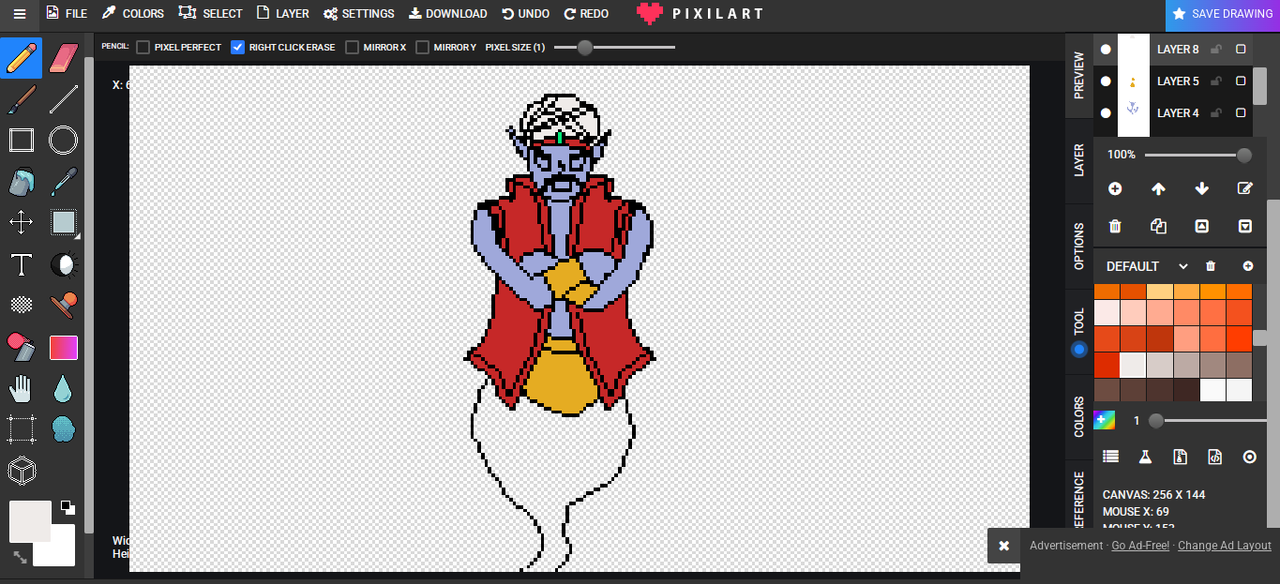Open the LAYER menu
Image resolution: width=1280 pixels, height=584 pixels.
click(283, 14)
